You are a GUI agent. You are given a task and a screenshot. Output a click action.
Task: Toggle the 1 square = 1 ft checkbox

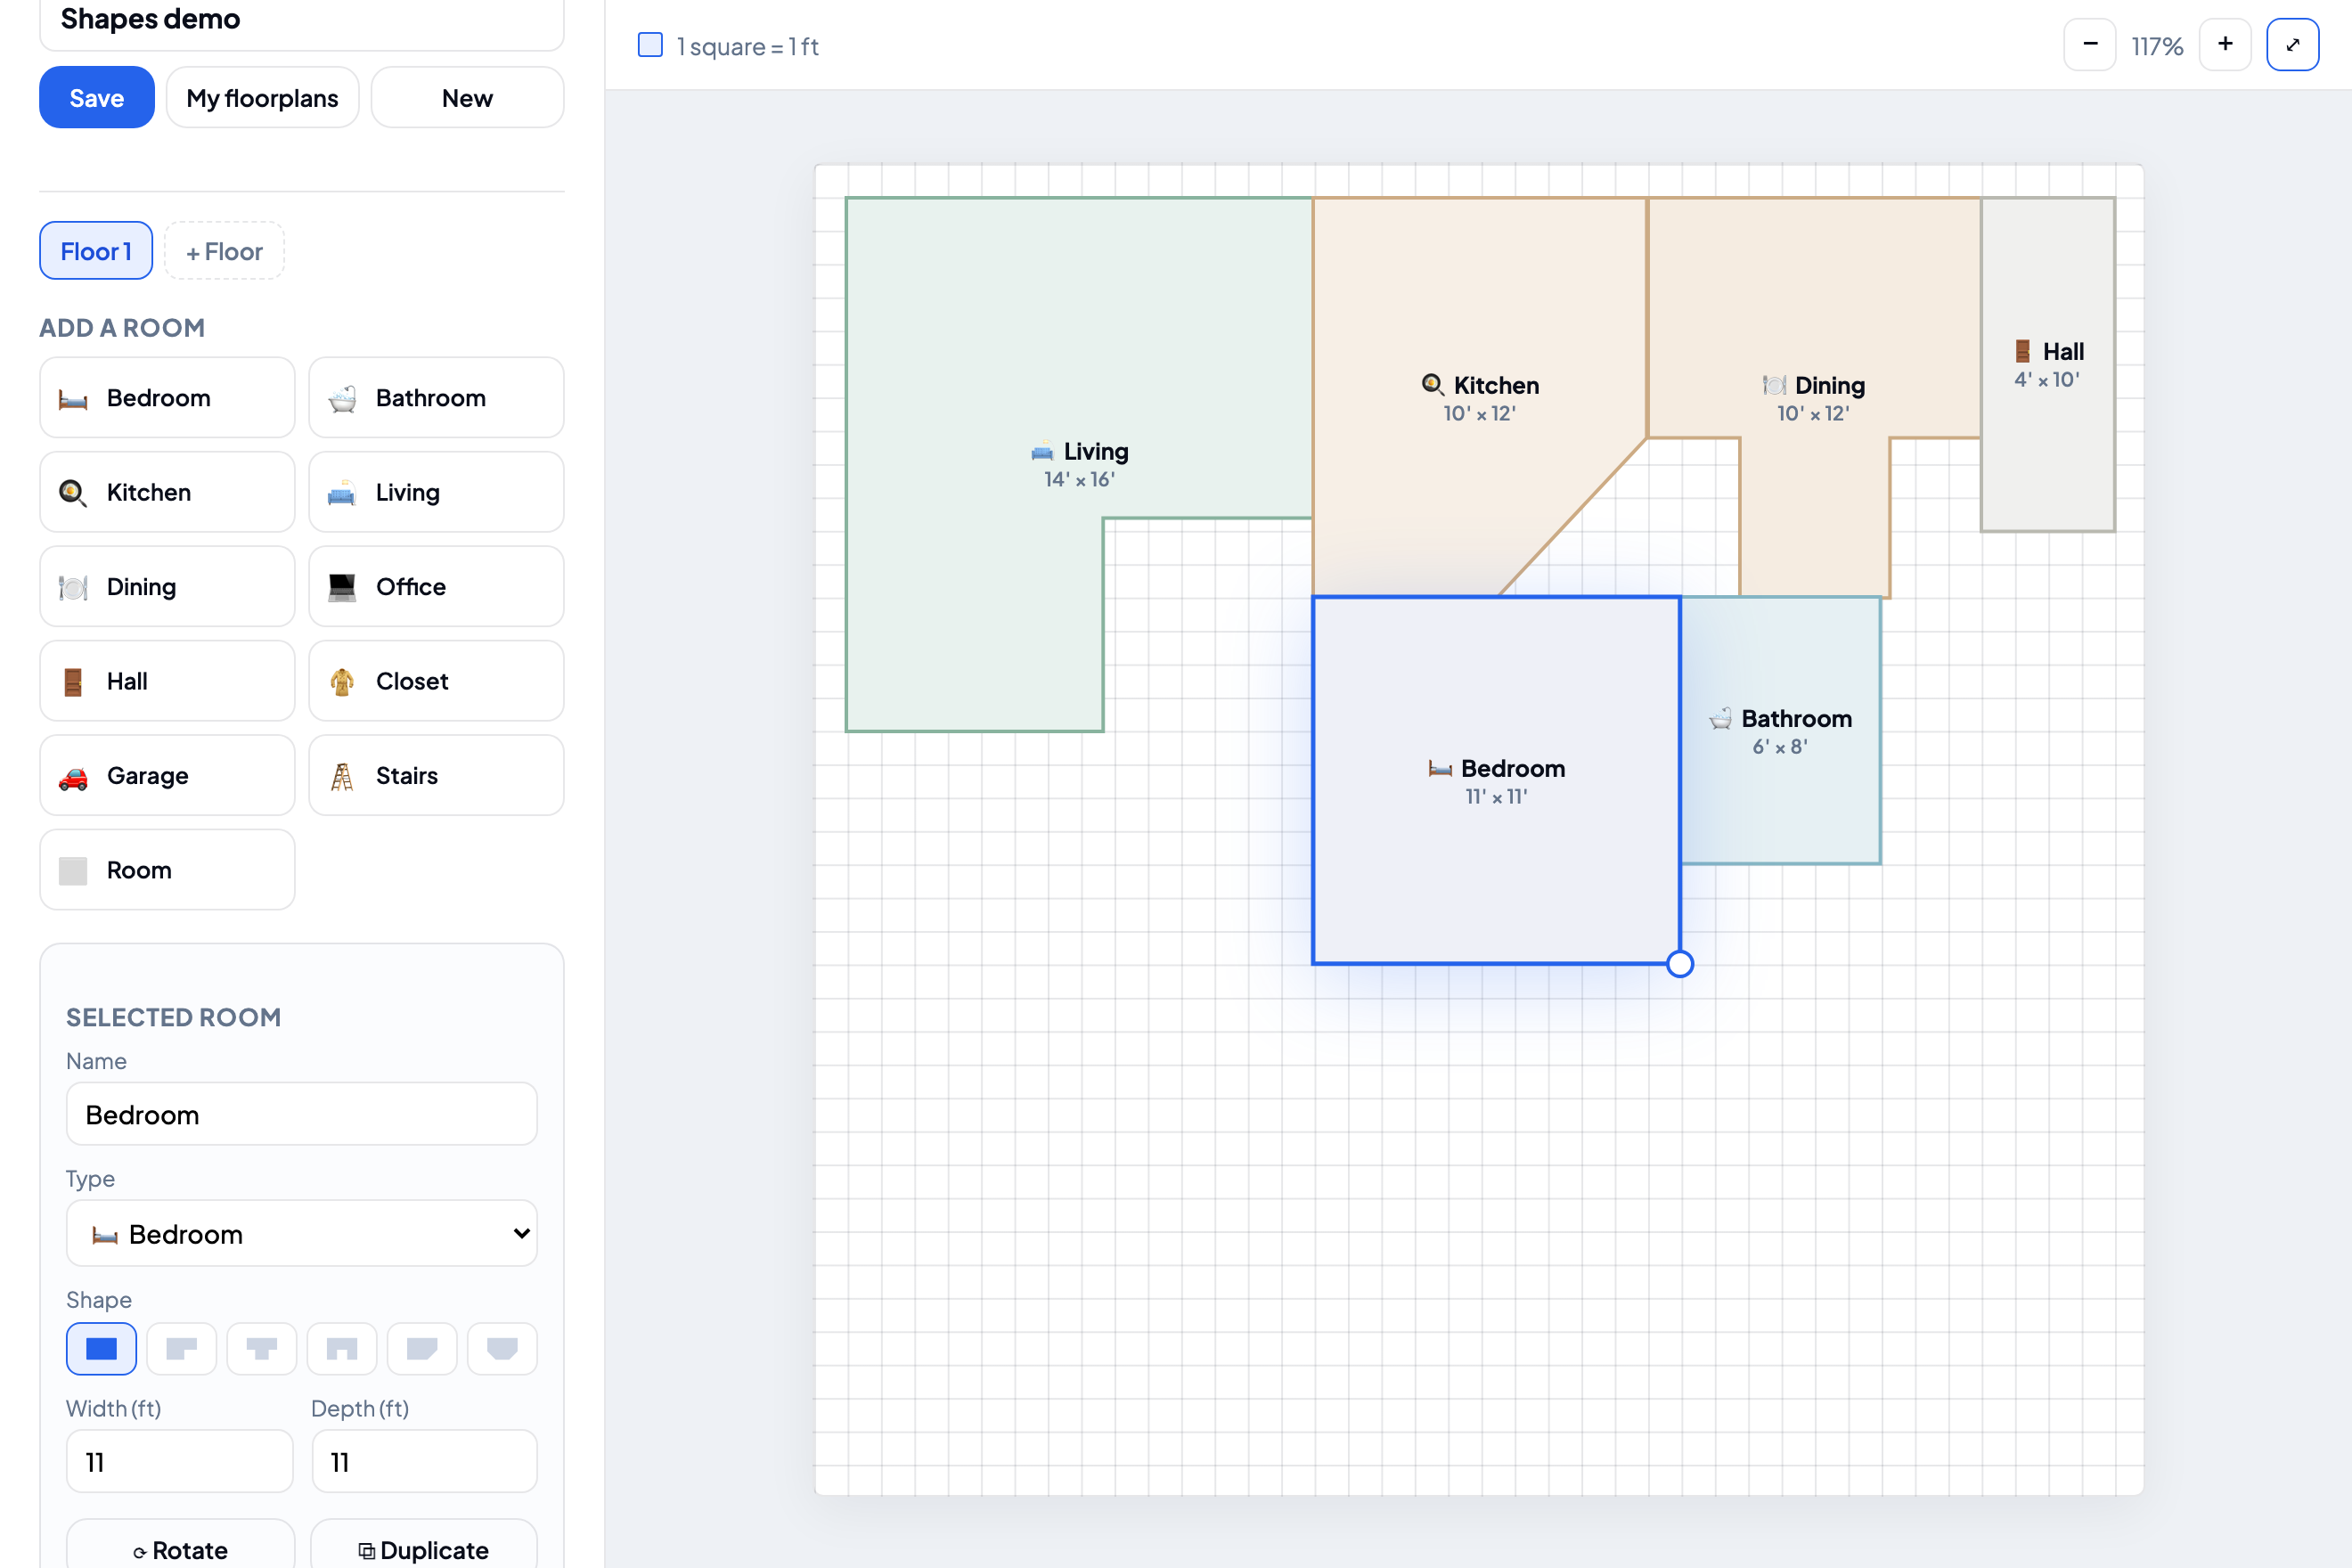pos(650,45)
